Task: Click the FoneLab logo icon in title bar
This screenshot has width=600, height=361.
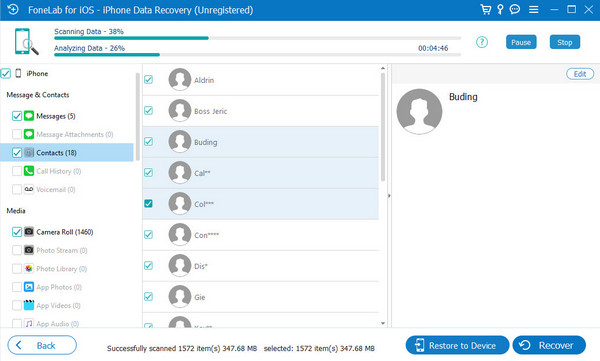Action: pyautogui.click(x=13, y=10)
